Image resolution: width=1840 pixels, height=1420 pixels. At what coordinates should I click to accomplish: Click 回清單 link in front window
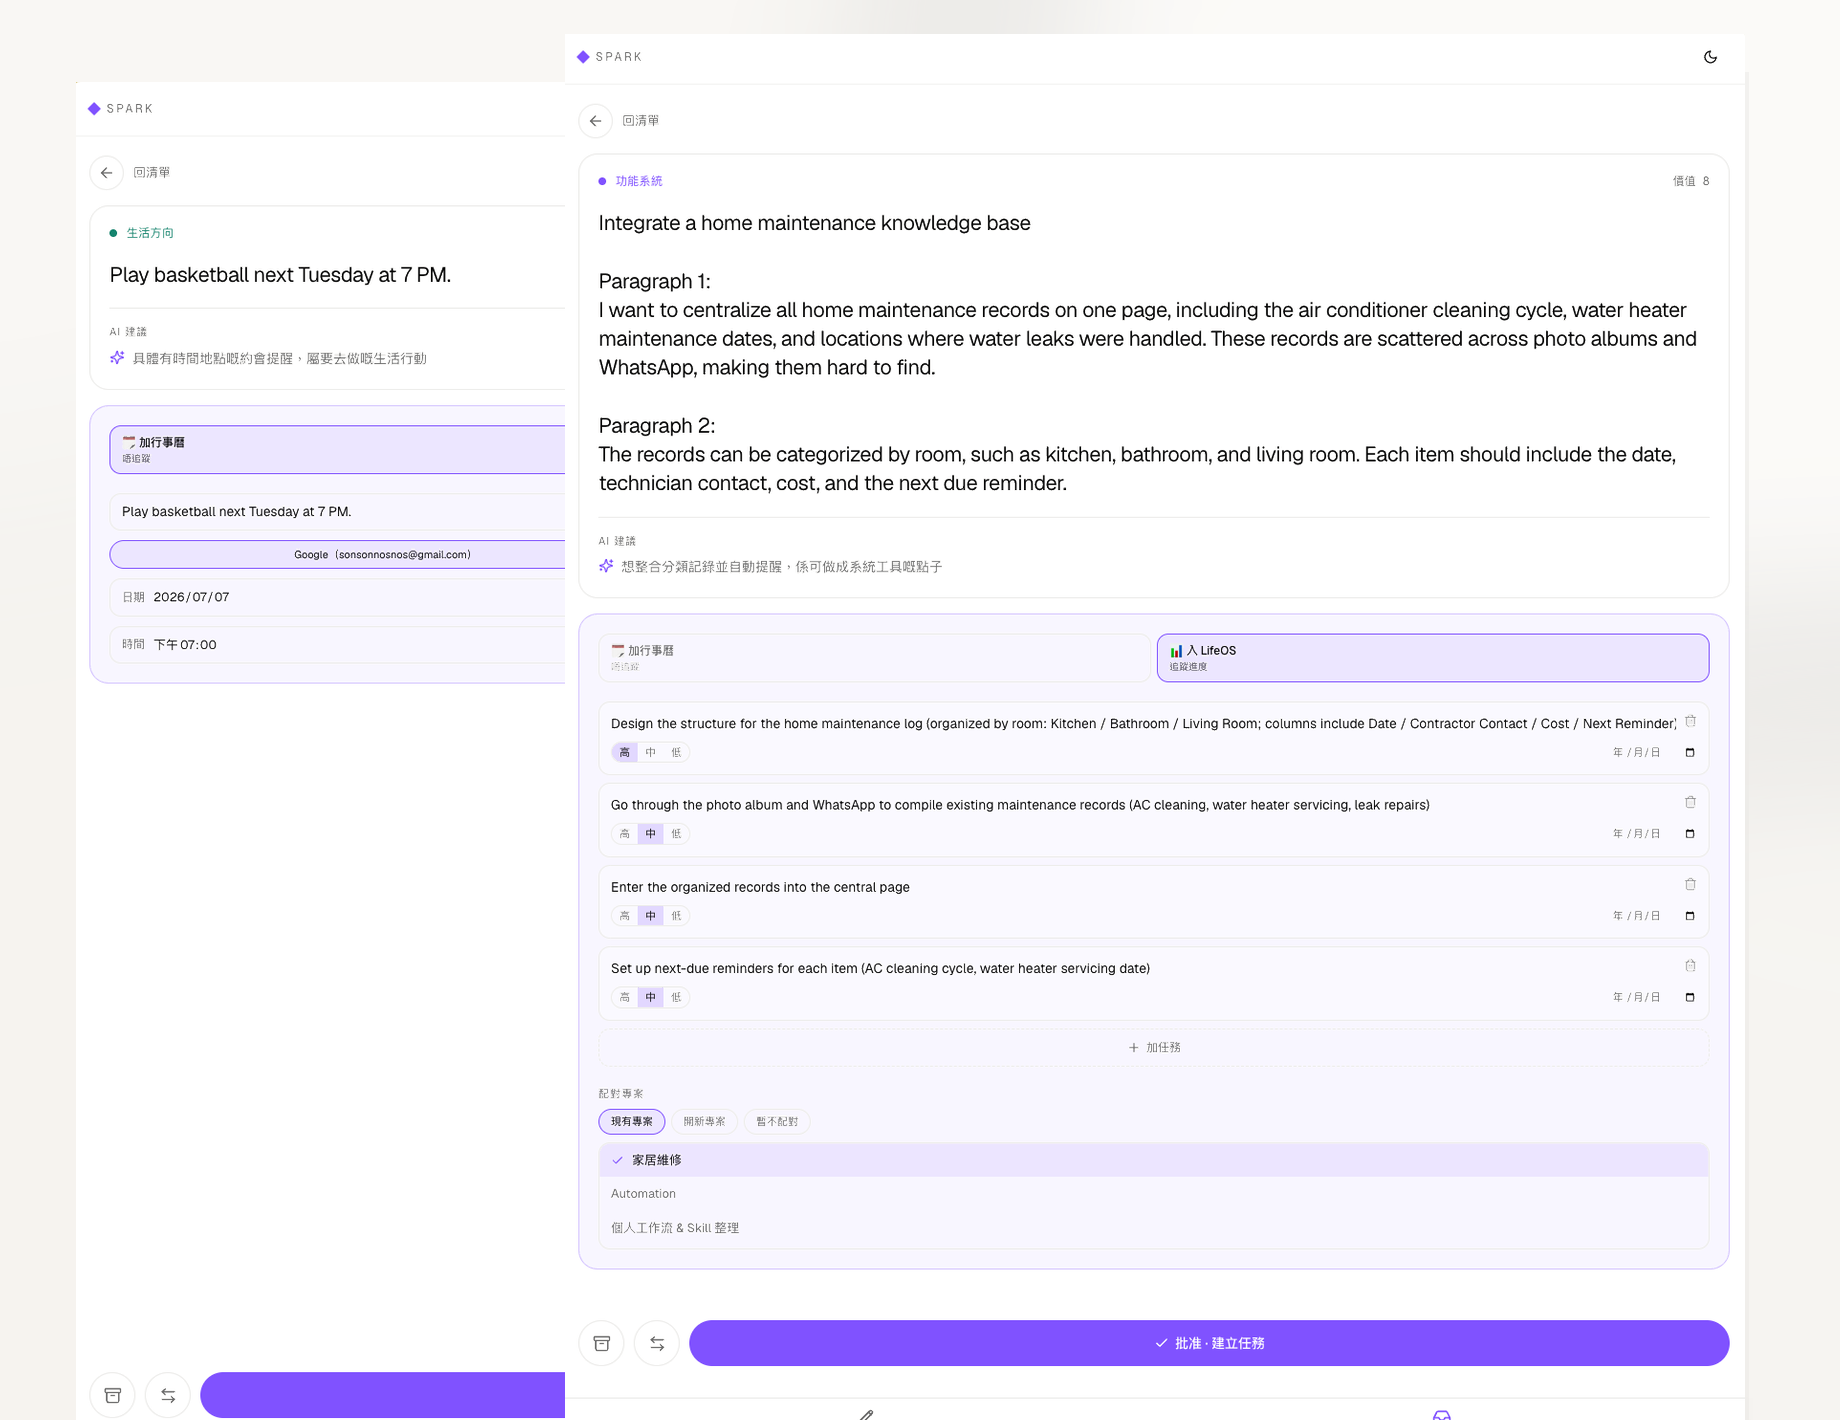point(641,121)
